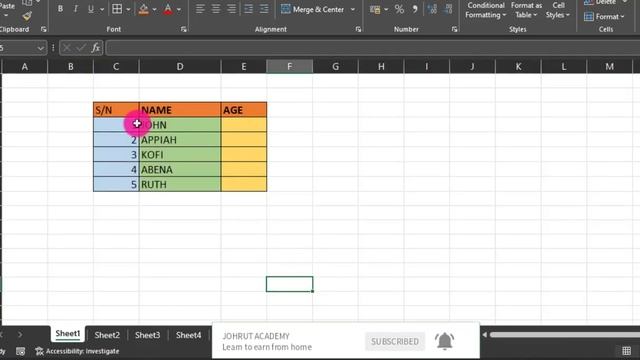The height and width of the screenshot is (360, 640).
Task: Open the Format cells menu
Action: pyautogui.click(x=604, y=17)
